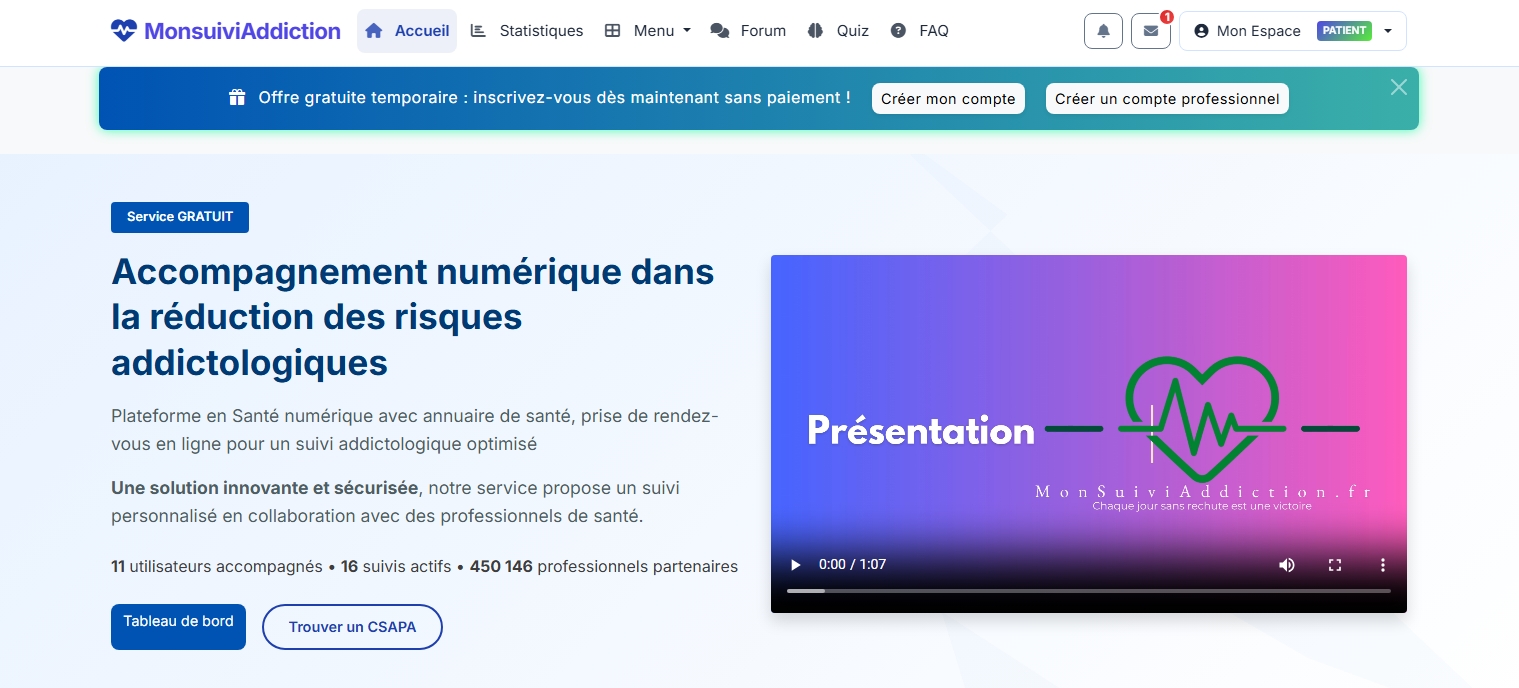Click the caret next to the PATIENT badge

point(1387,31)
